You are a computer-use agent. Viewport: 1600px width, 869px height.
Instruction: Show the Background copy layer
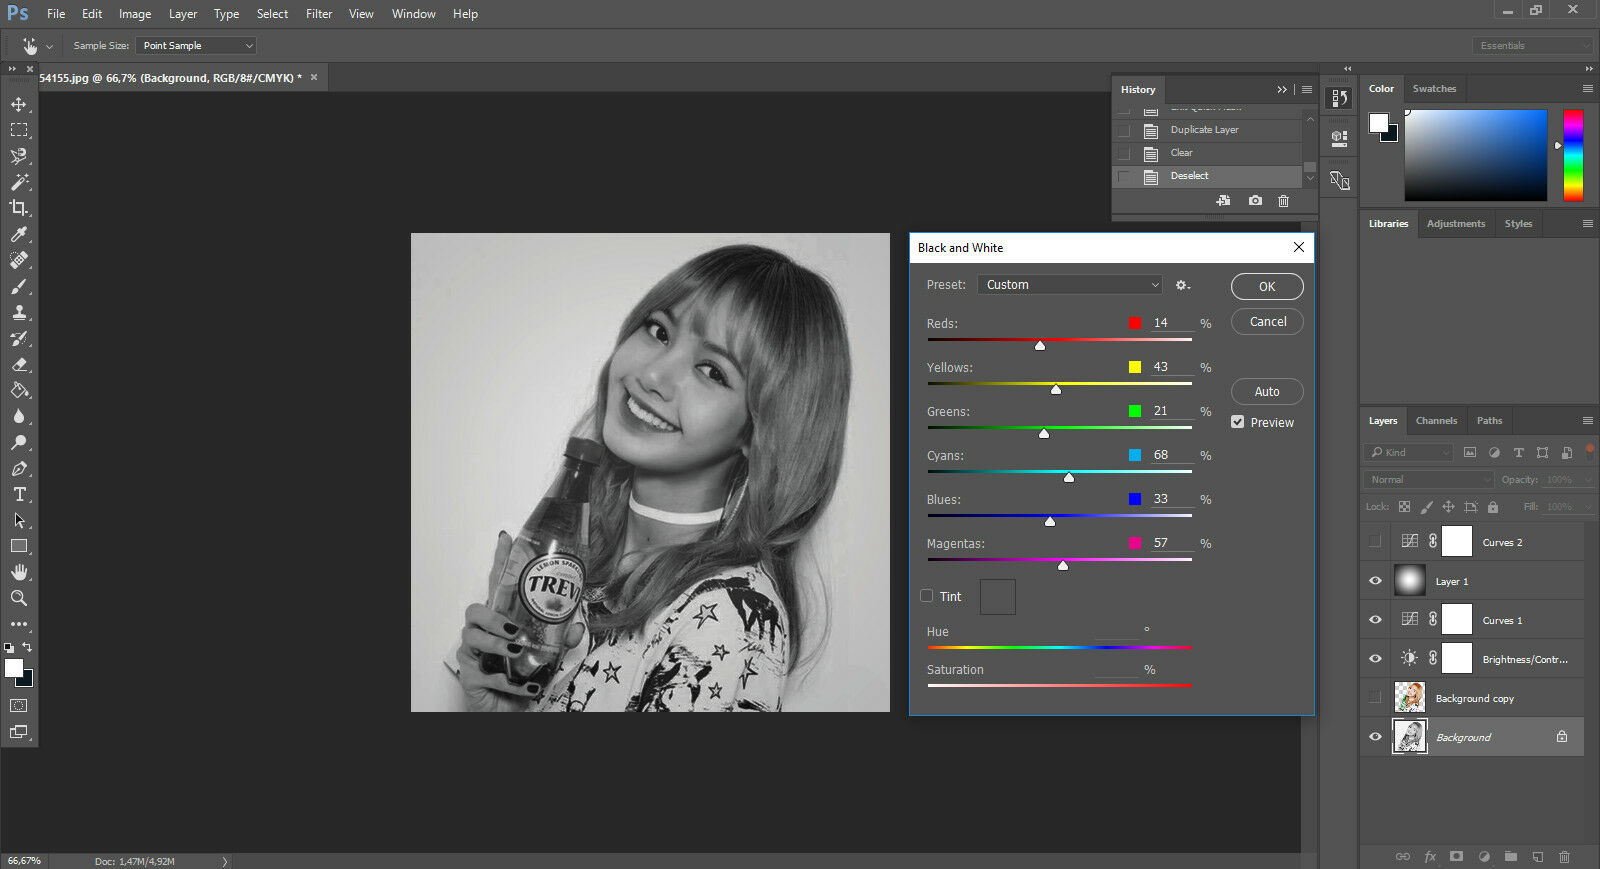coord(1375,698)
